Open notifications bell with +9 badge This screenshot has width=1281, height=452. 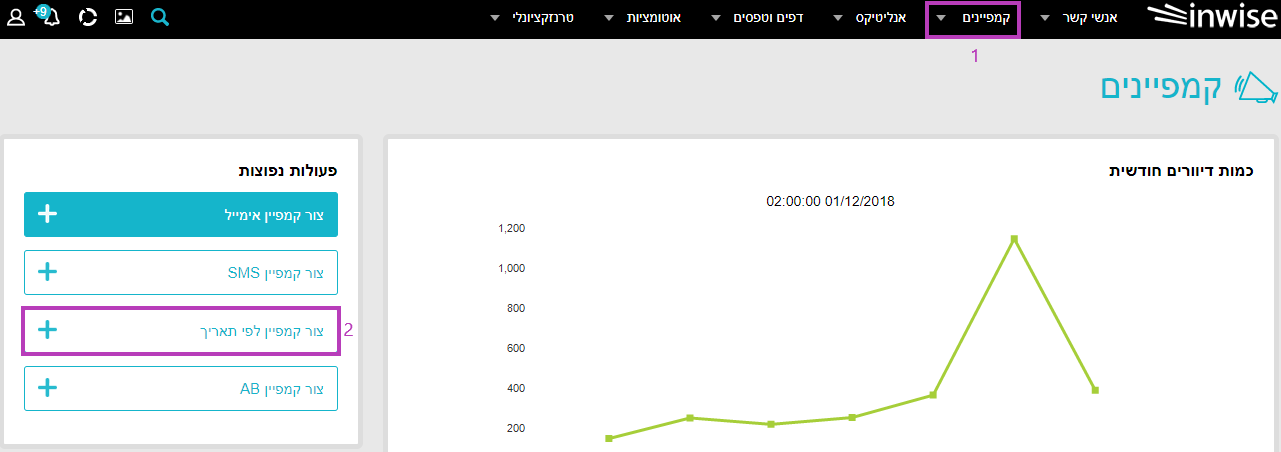[47, 17]
